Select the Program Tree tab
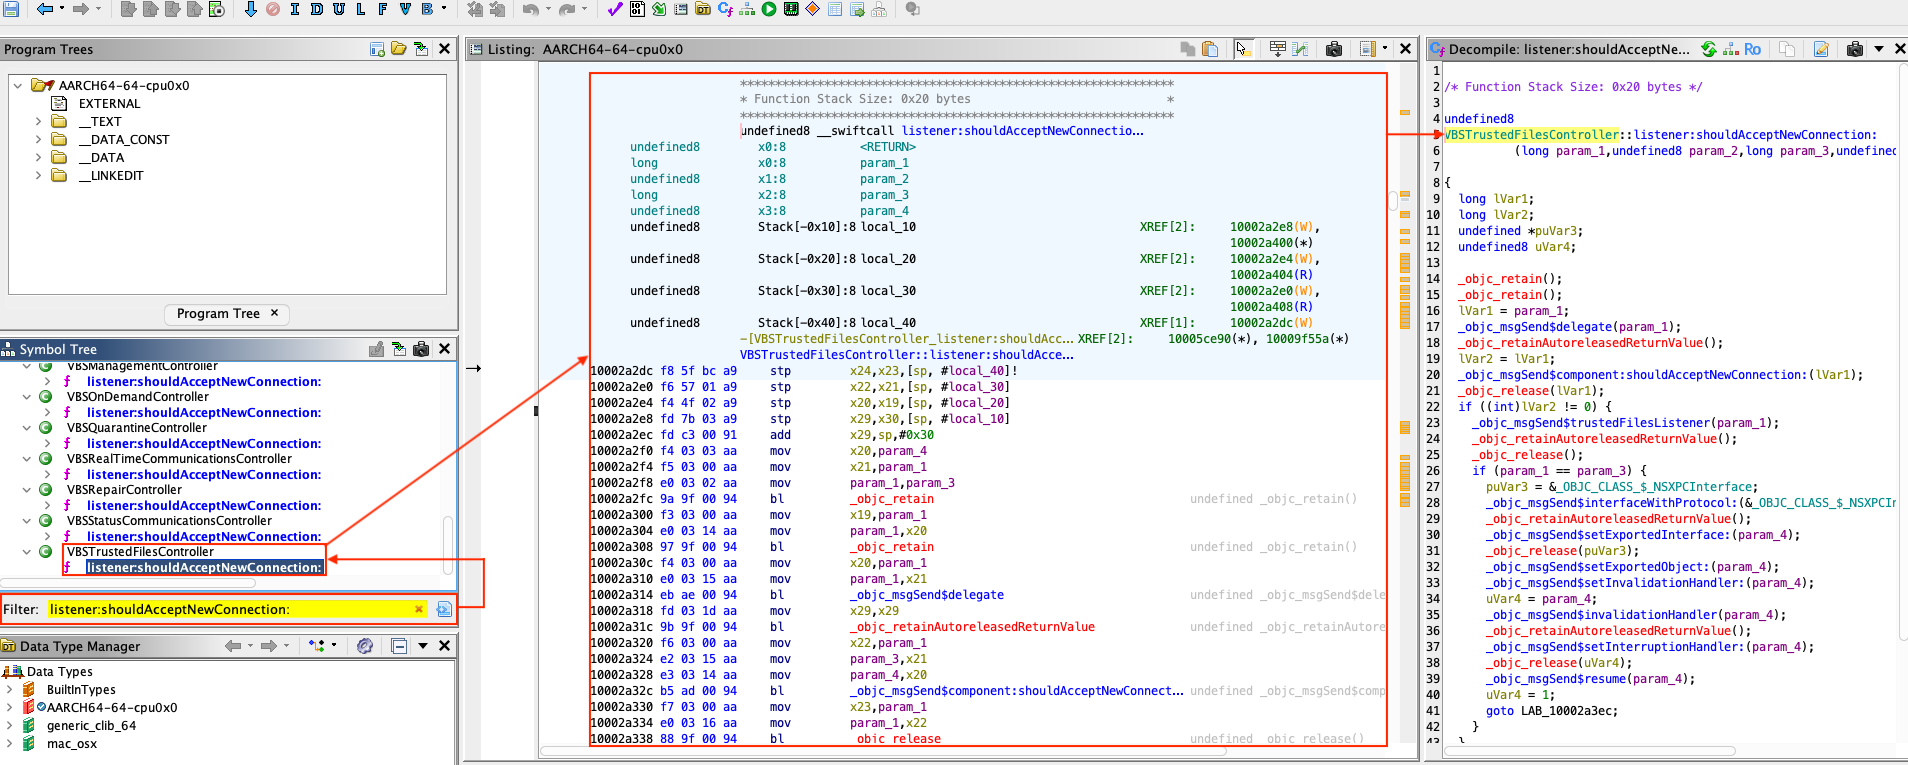The image size is (1908, 765). [218, 314]
